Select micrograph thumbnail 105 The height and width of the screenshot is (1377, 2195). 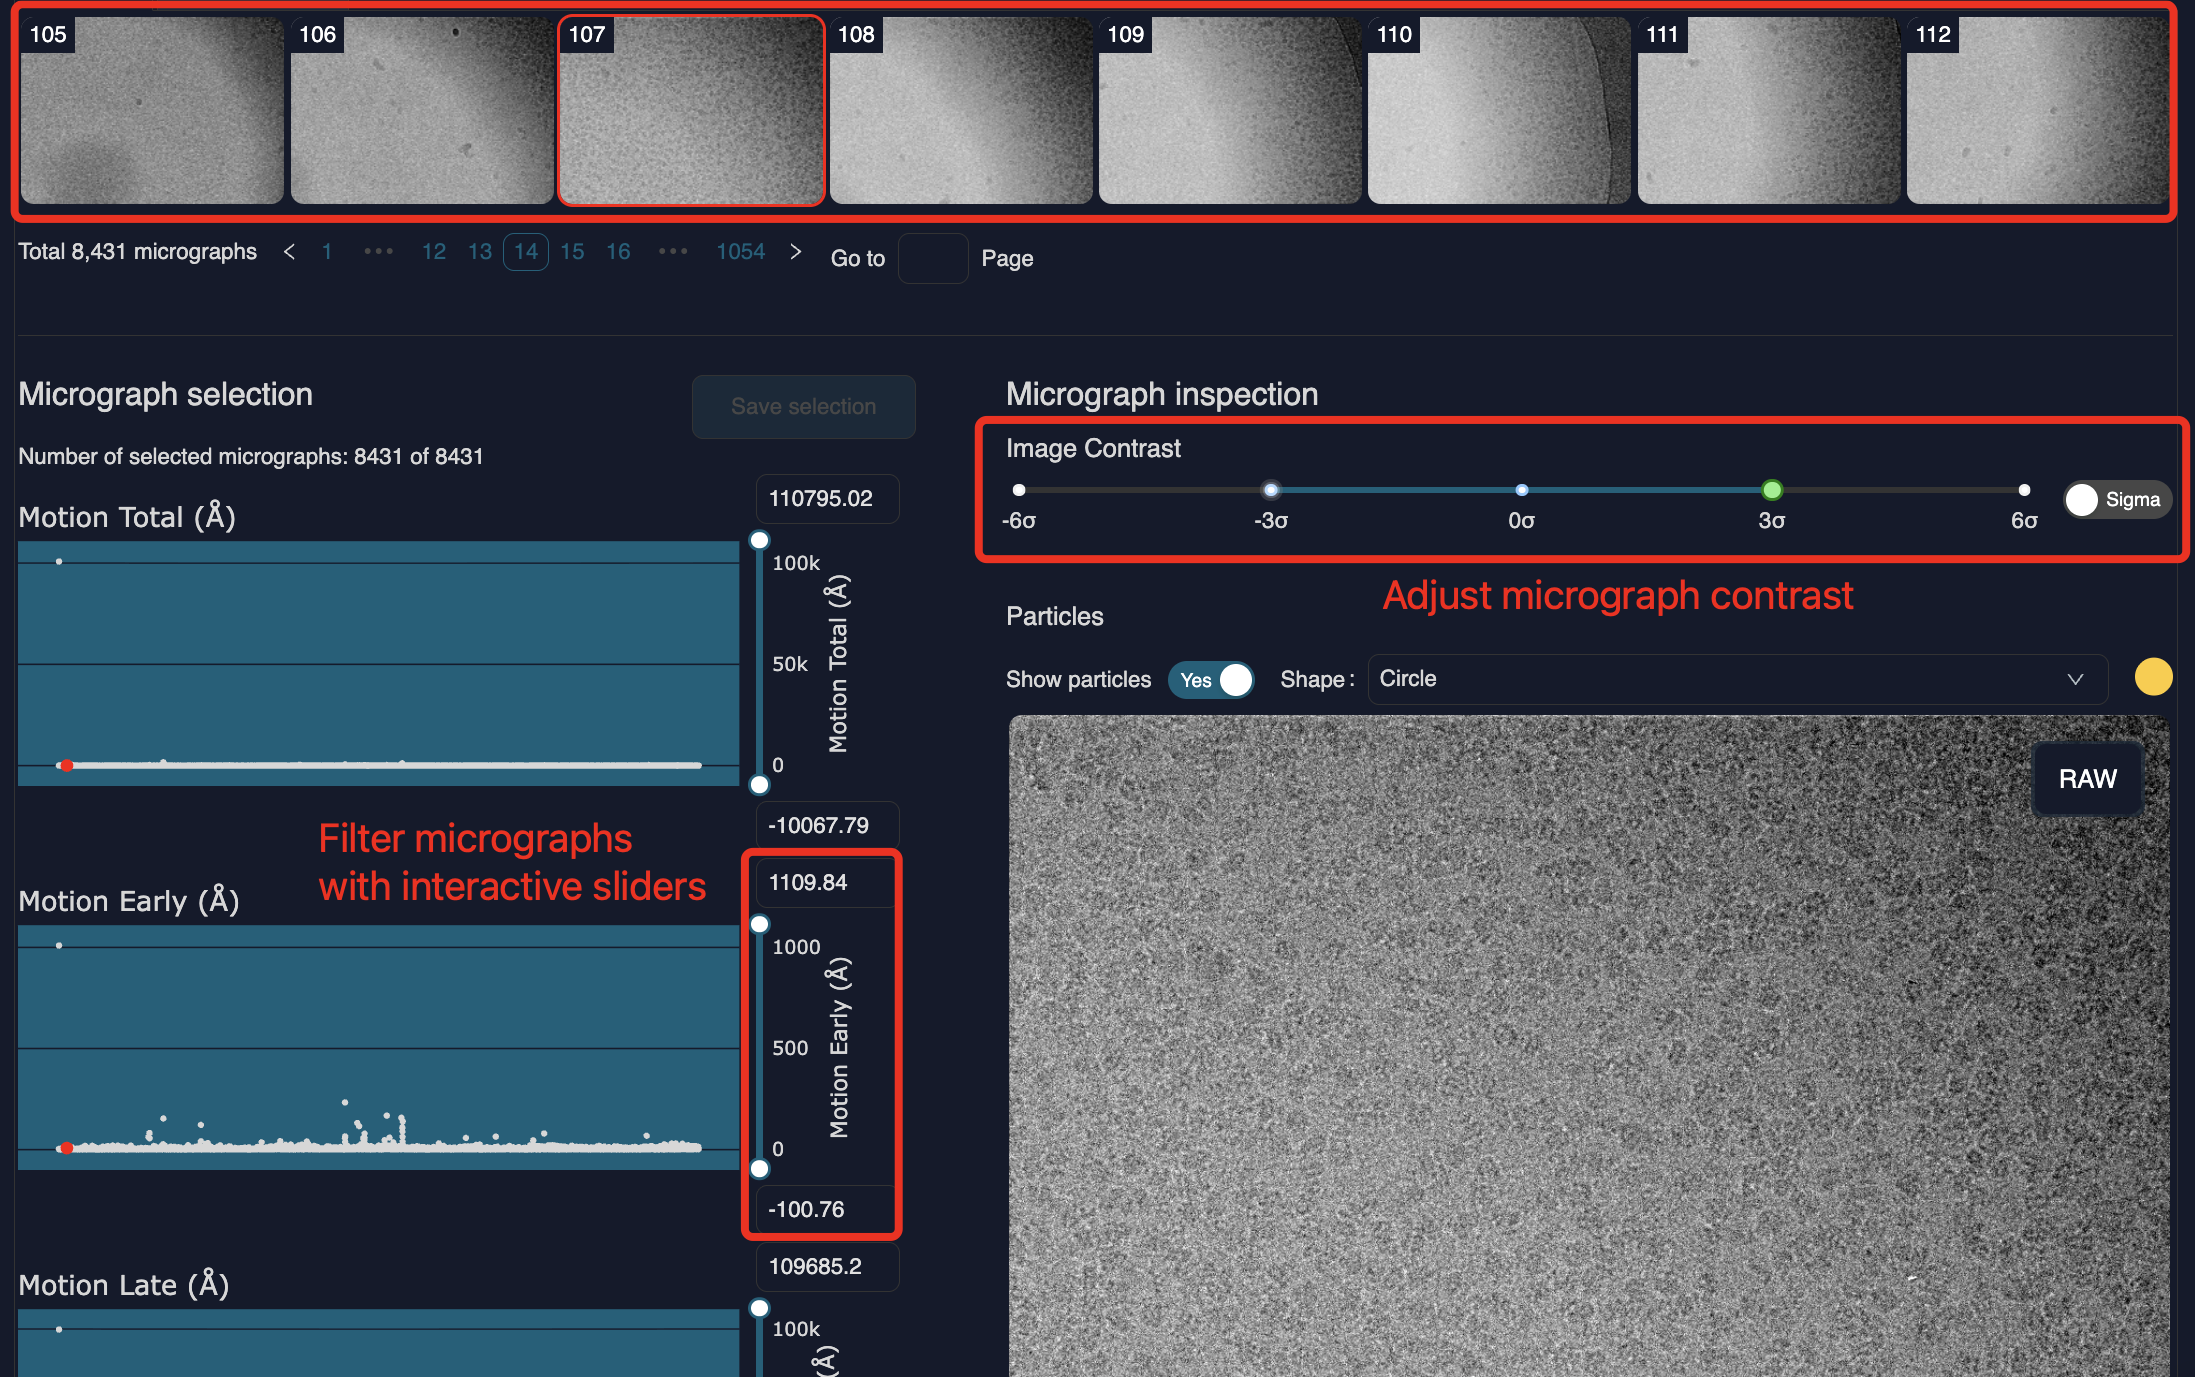(152, 110)
